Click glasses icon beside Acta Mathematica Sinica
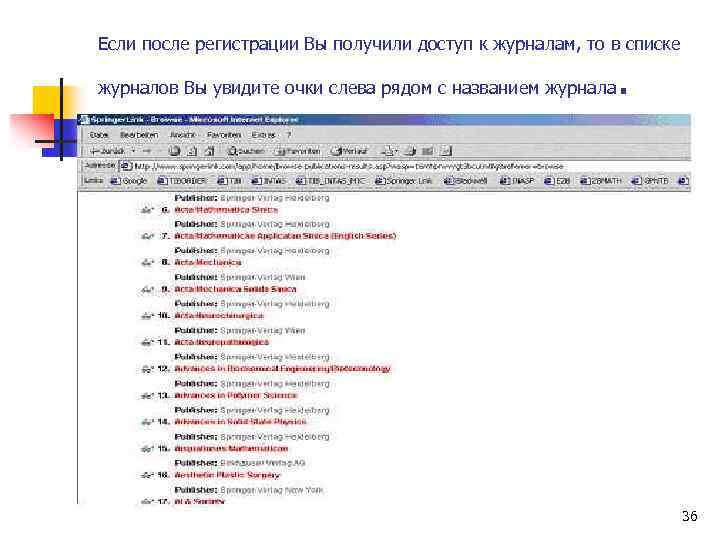This screenshot has height=540, width=720. (x=147, y=211)
